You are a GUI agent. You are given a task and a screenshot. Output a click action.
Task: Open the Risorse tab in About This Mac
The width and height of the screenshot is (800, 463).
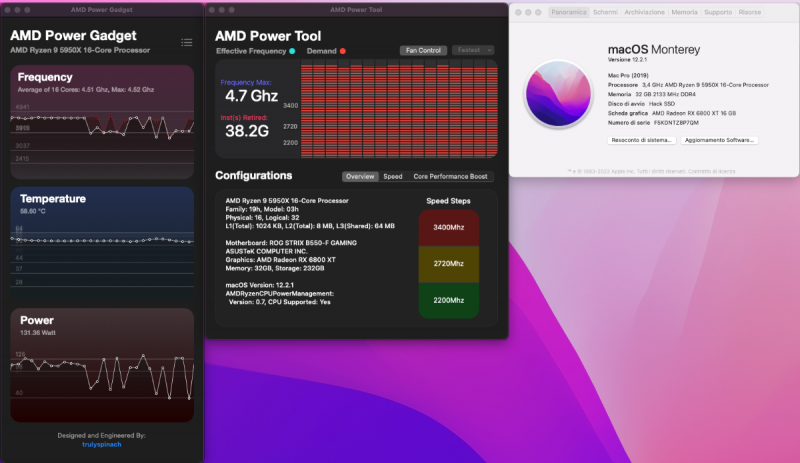tap(749, 12)
